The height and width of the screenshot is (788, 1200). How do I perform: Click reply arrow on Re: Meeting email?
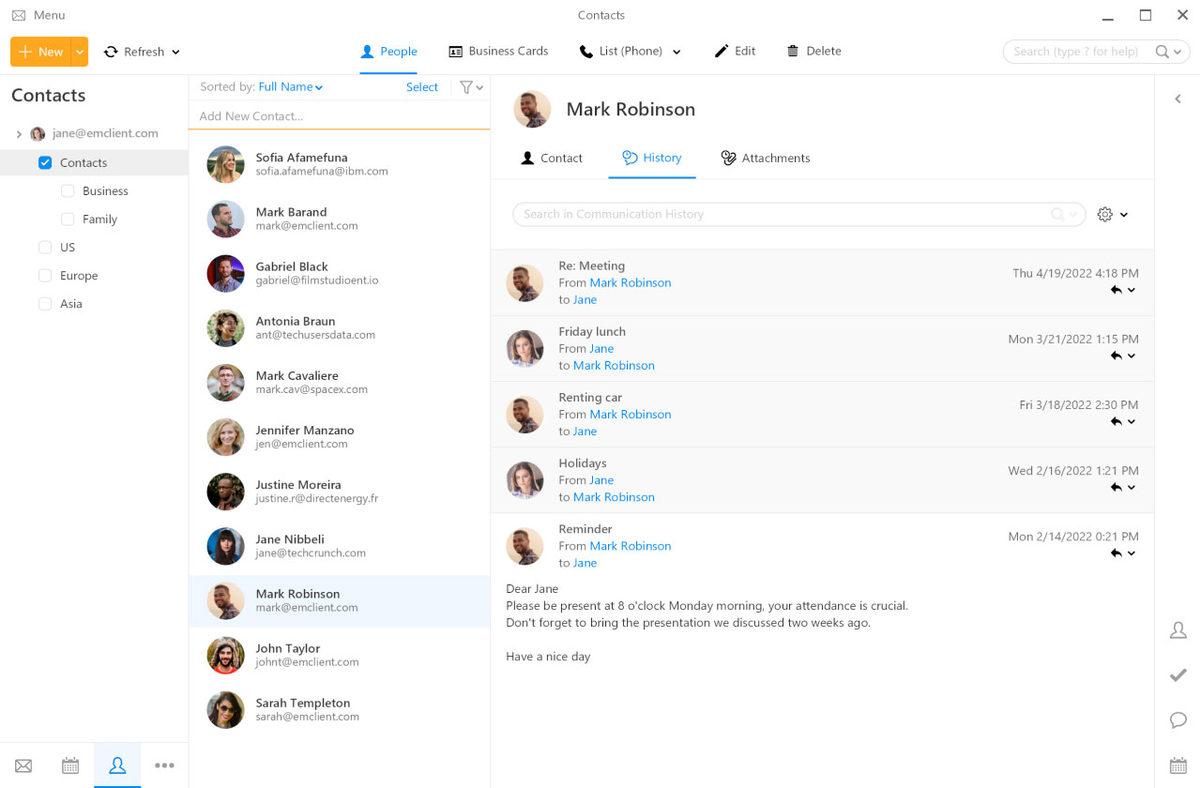coord(1116,290)
